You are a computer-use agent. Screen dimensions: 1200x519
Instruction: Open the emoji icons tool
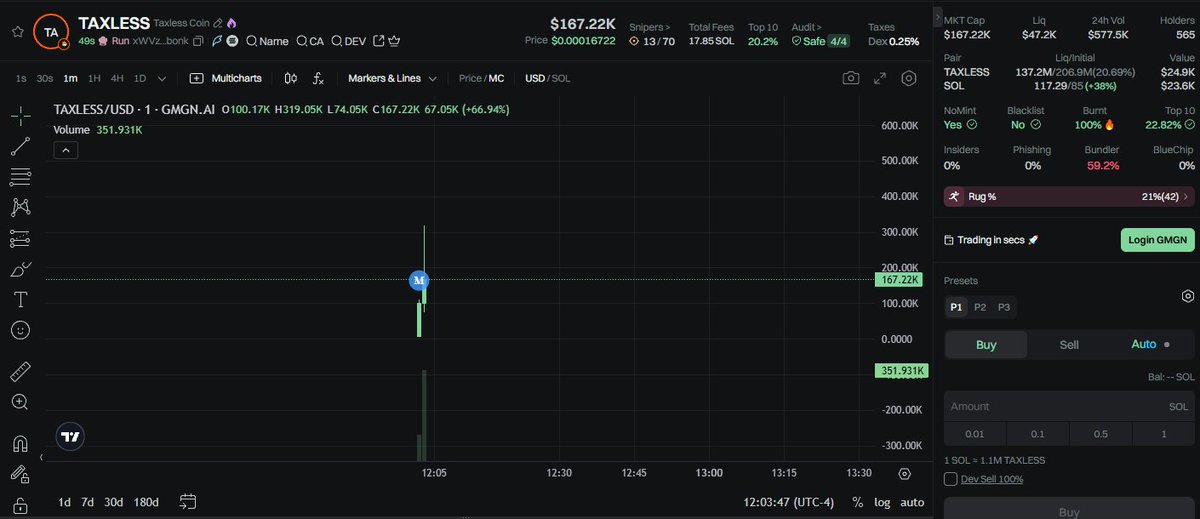point(20,329)
